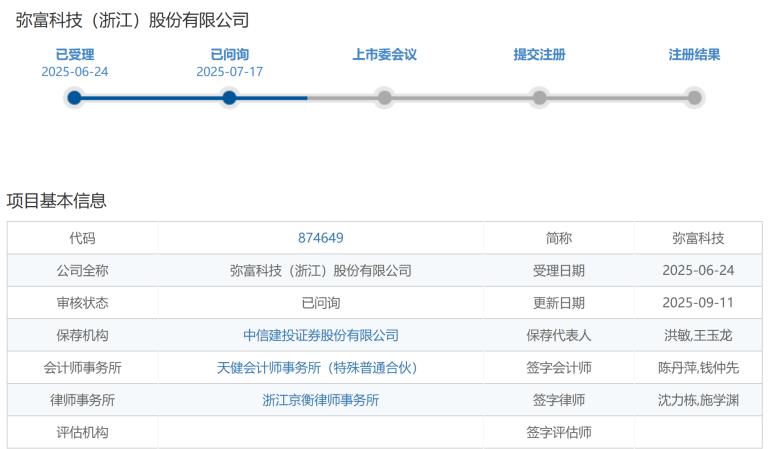Click the 注册结果 grey step dot
This screenshot has height=449, width=777.
[x=694, y=98]
